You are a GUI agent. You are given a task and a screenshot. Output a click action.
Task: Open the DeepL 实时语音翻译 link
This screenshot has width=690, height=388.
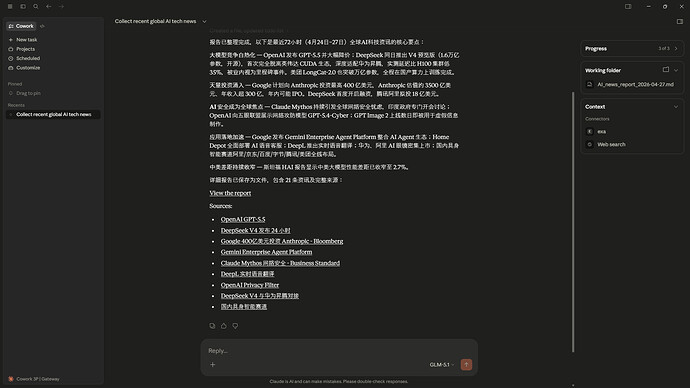[248, 274]
